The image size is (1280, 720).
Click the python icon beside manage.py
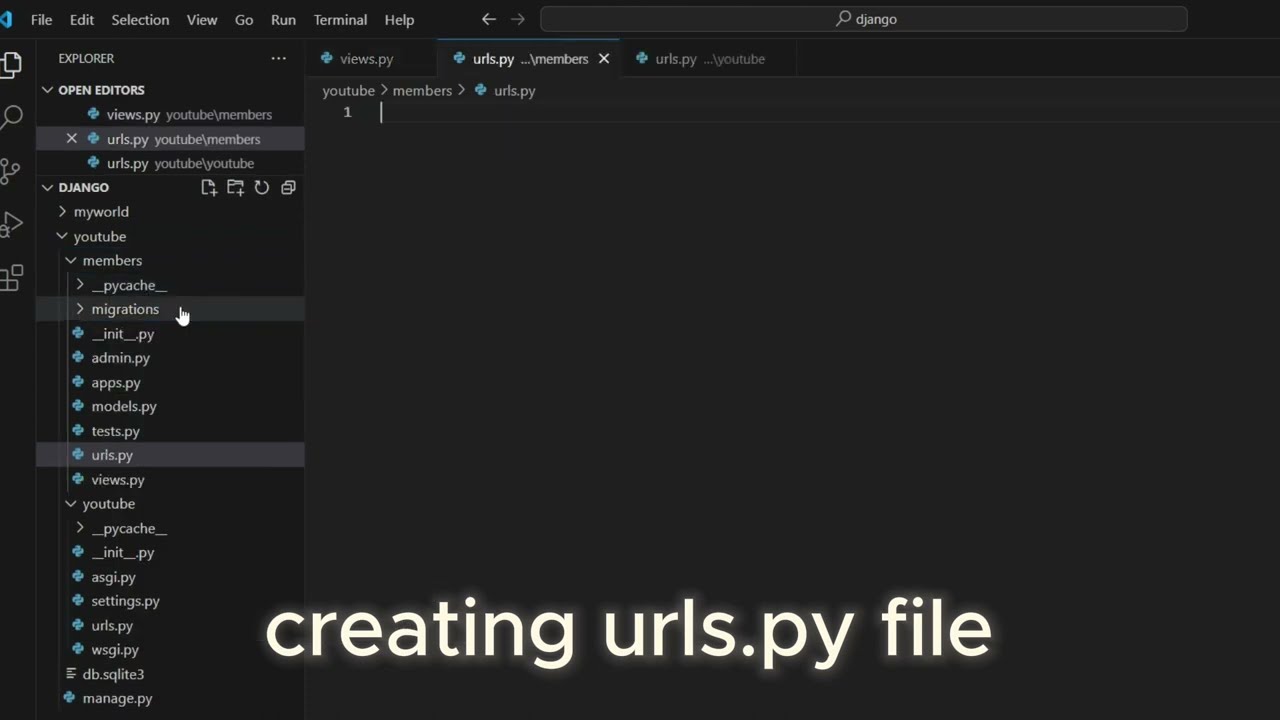(69, 698)
